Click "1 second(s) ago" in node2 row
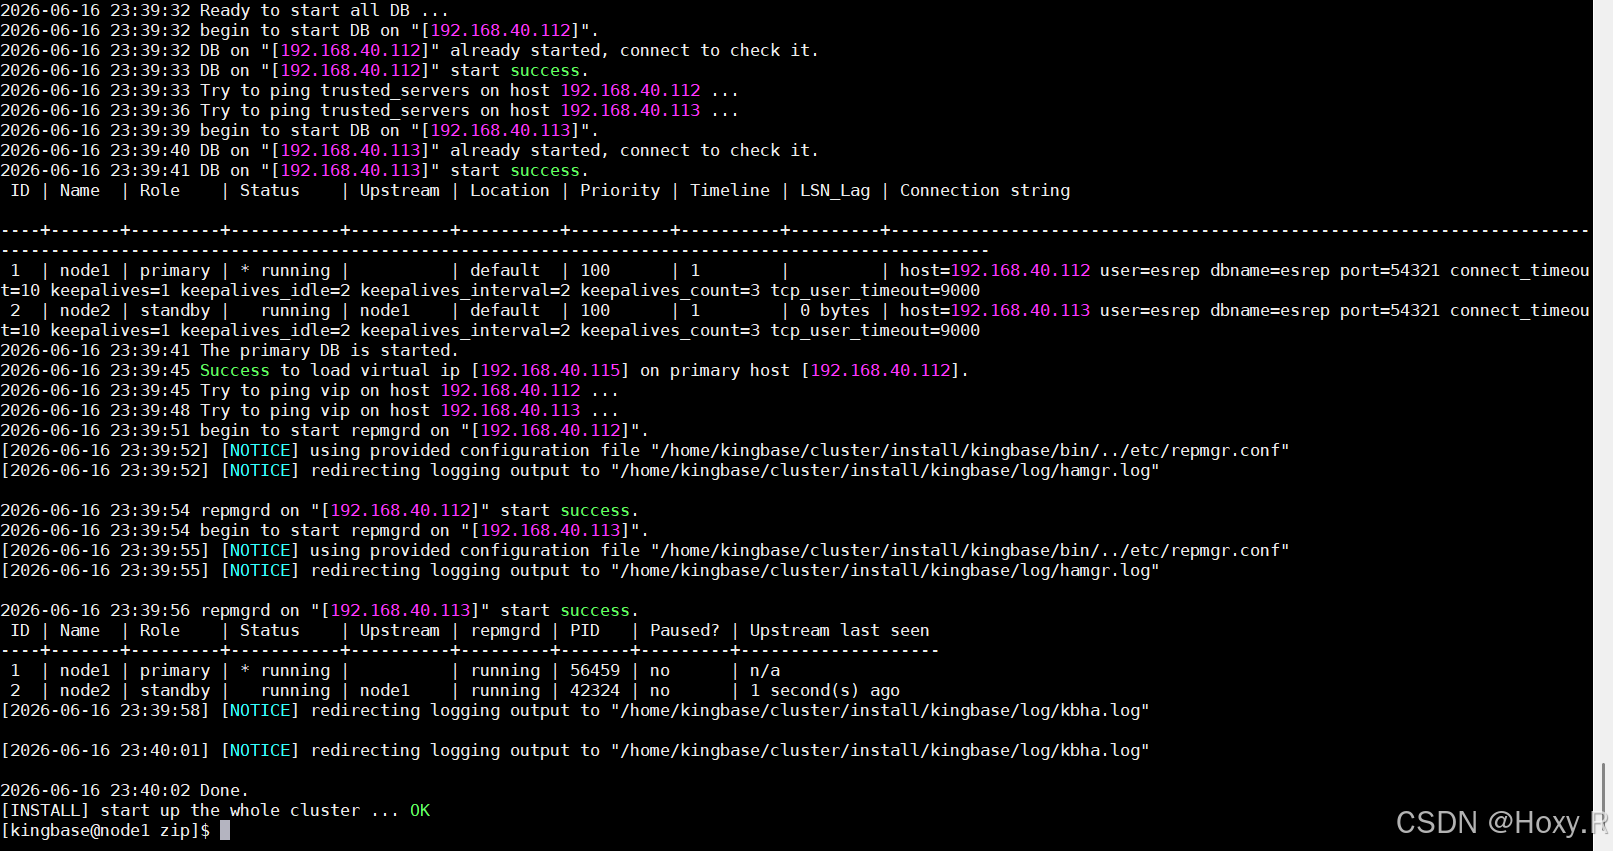Viewport: 1613px width, 851px height. [825, 690]
